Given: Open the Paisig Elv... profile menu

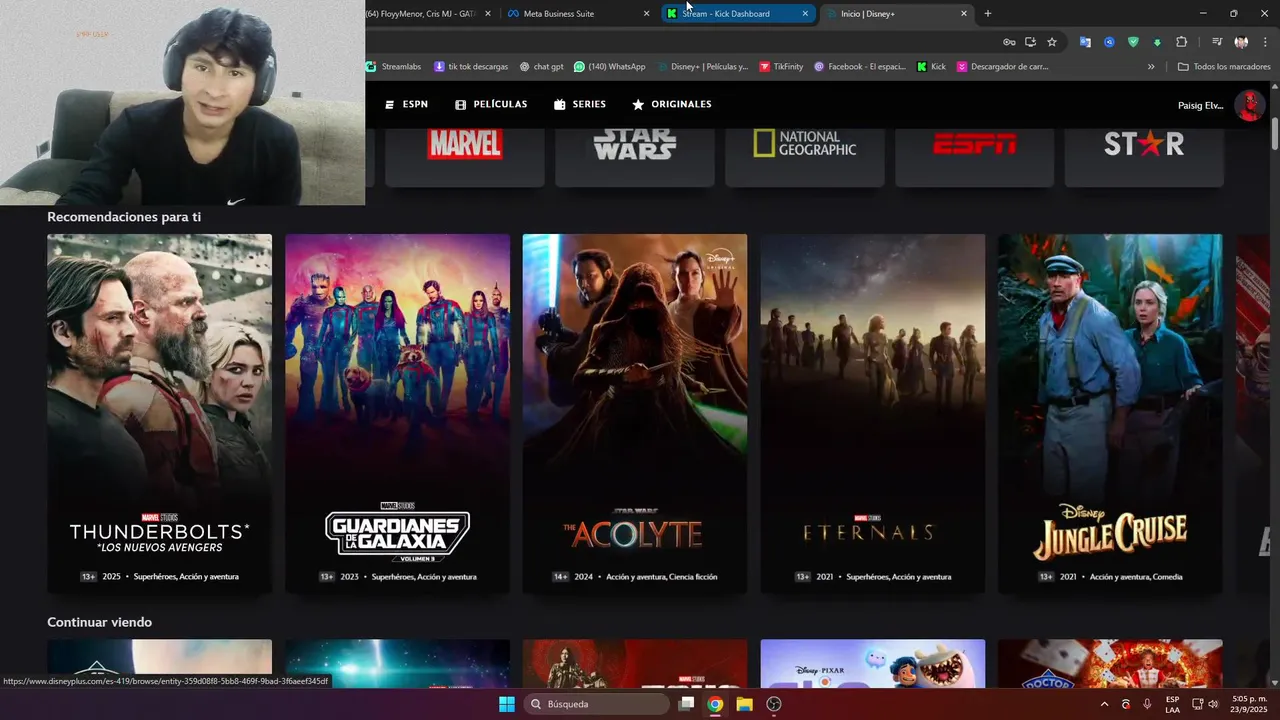Looking at the screenshot, I should pos(1201,105).
